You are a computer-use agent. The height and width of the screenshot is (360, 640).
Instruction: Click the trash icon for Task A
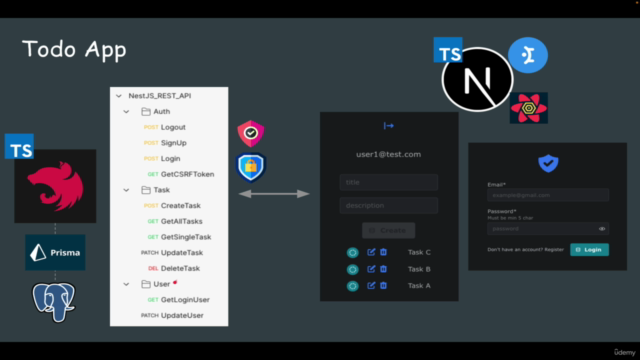point(383,285)
